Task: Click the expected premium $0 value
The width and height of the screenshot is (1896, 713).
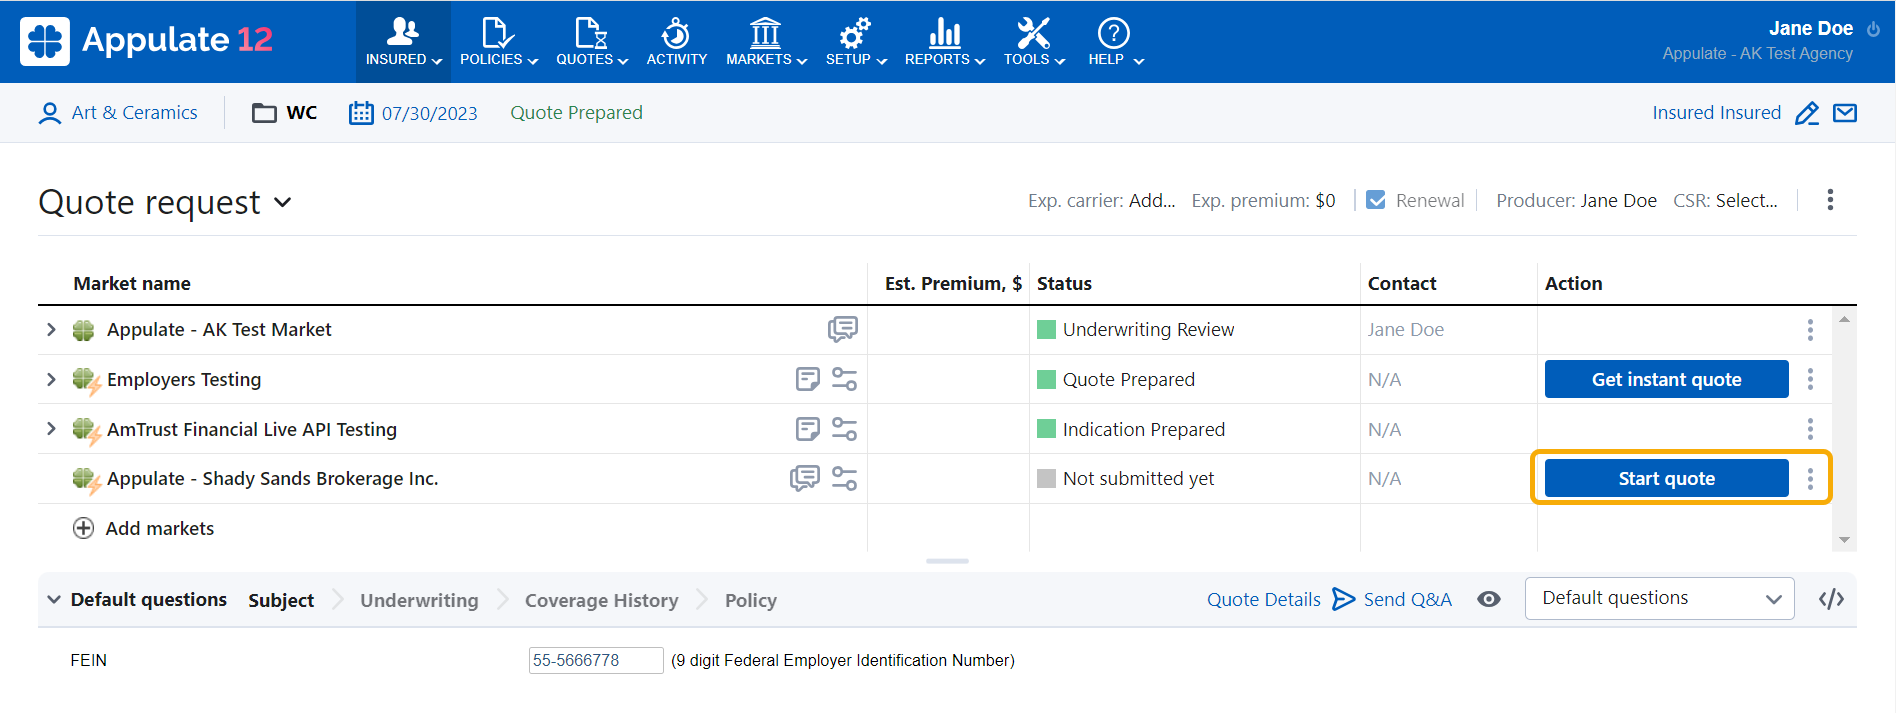Action: point(1325,201)
